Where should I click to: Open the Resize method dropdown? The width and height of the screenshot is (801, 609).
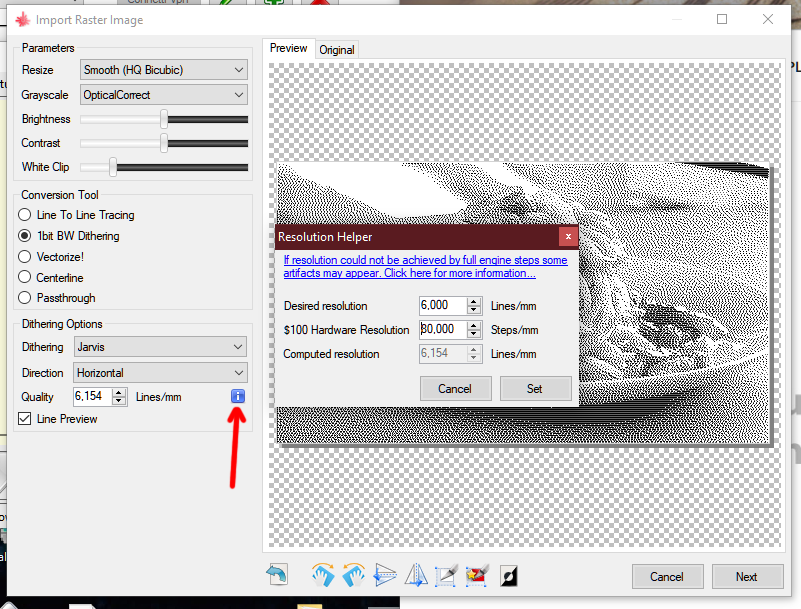click(x=163, y=70)
